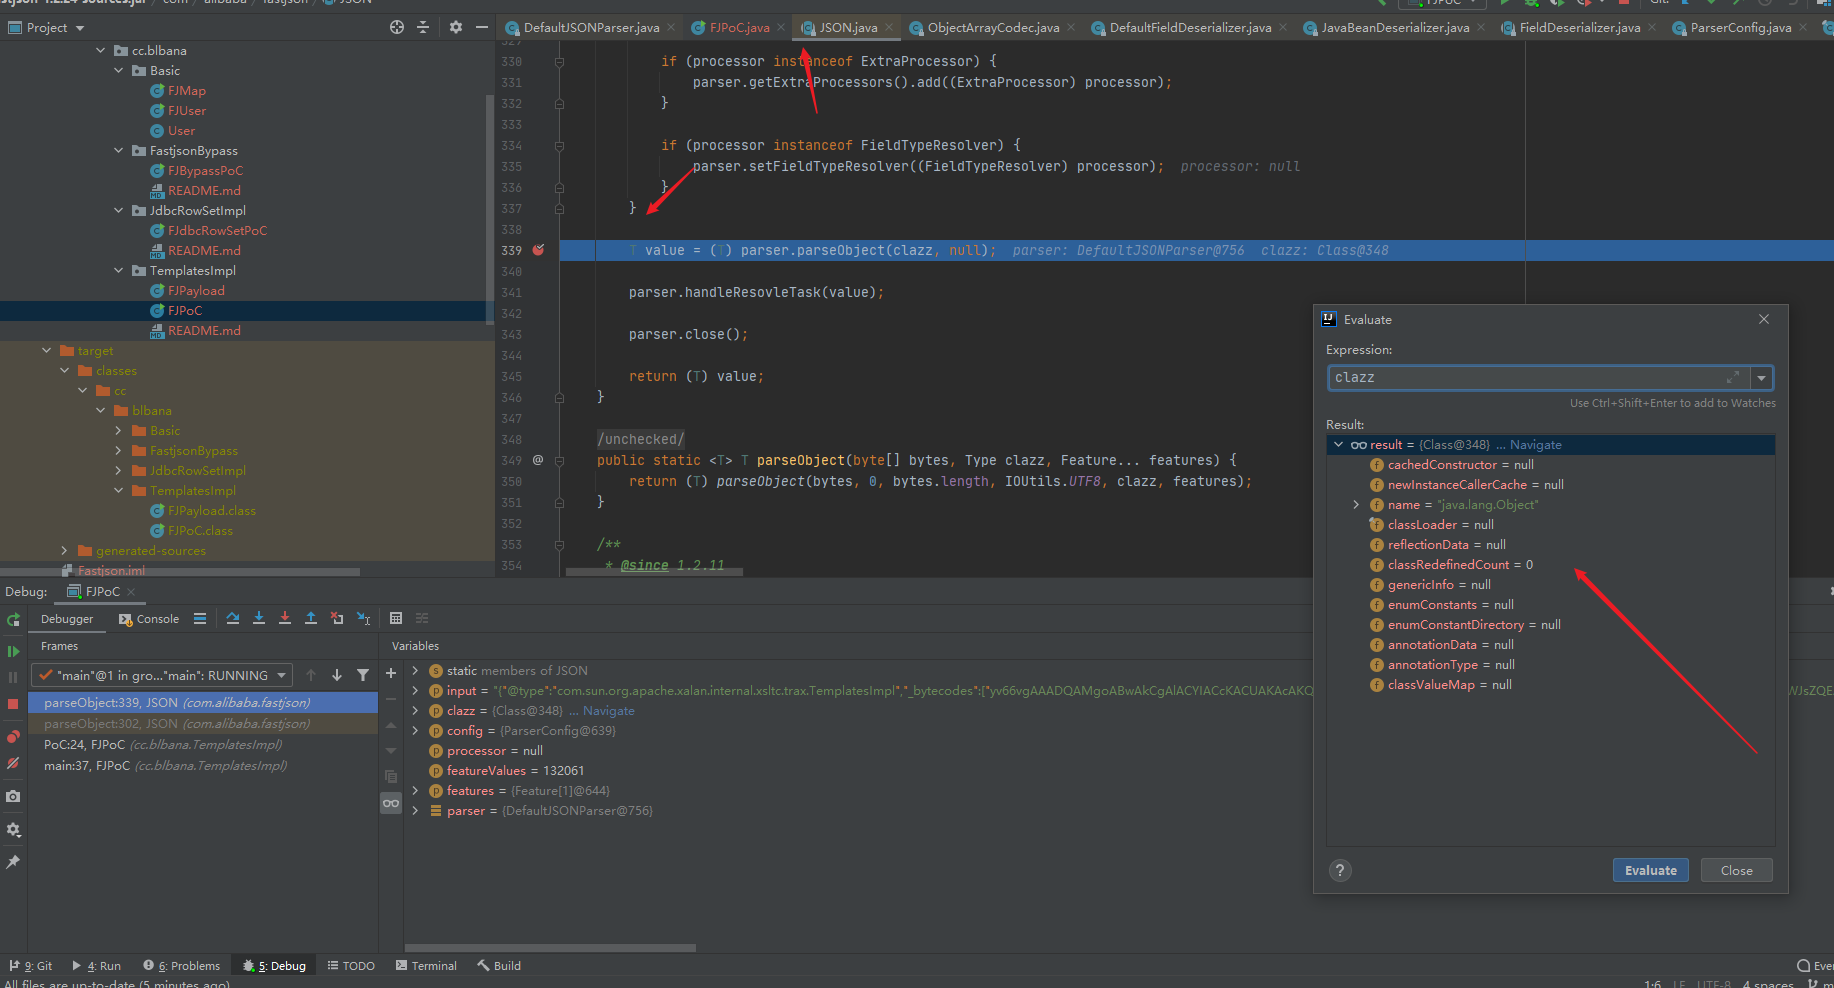Viewport: 1834px width, 988px height.
Task: Open Project panel gear settings
Action: click(456, 27)
